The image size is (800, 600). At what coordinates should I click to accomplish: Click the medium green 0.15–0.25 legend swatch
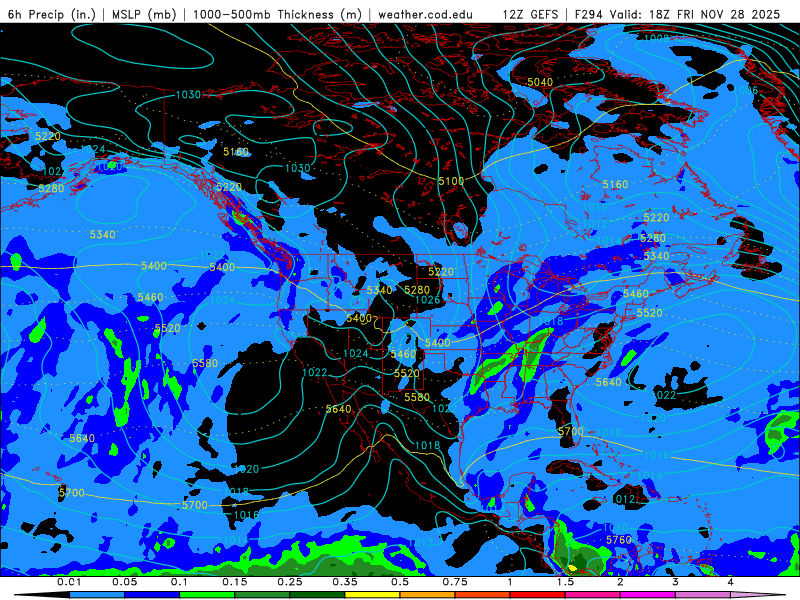coord(262,595)
